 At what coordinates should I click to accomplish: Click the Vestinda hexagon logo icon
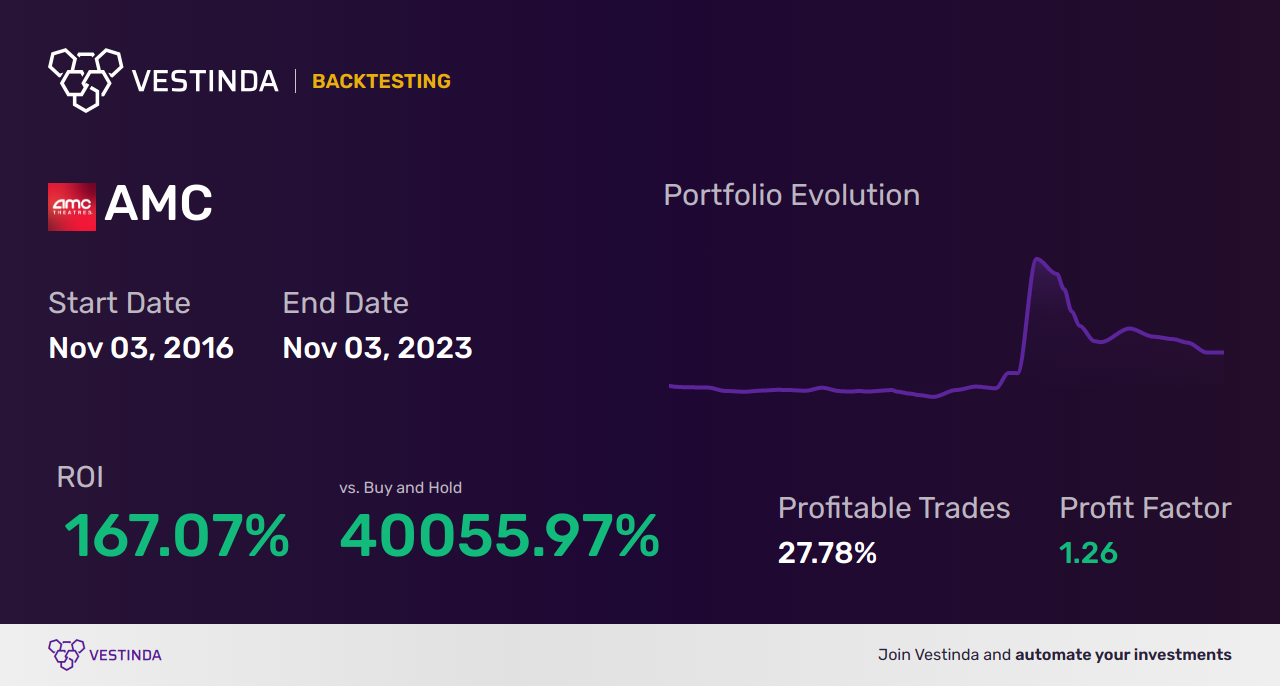84,80
